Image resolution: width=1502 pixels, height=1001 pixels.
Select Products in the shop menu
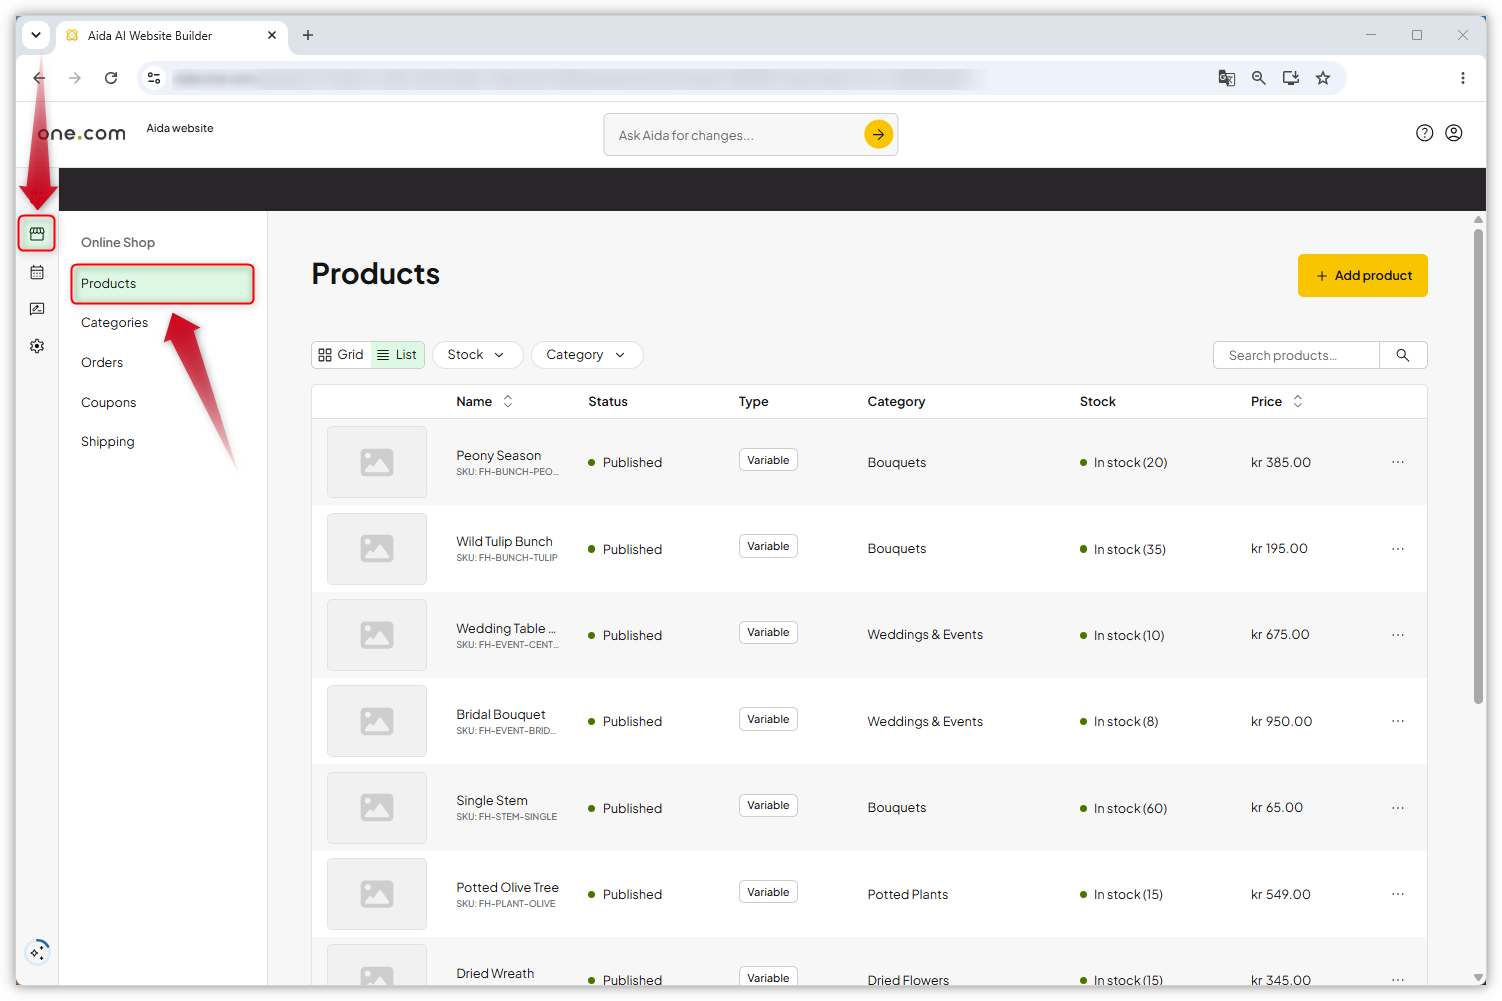[163, 284]
